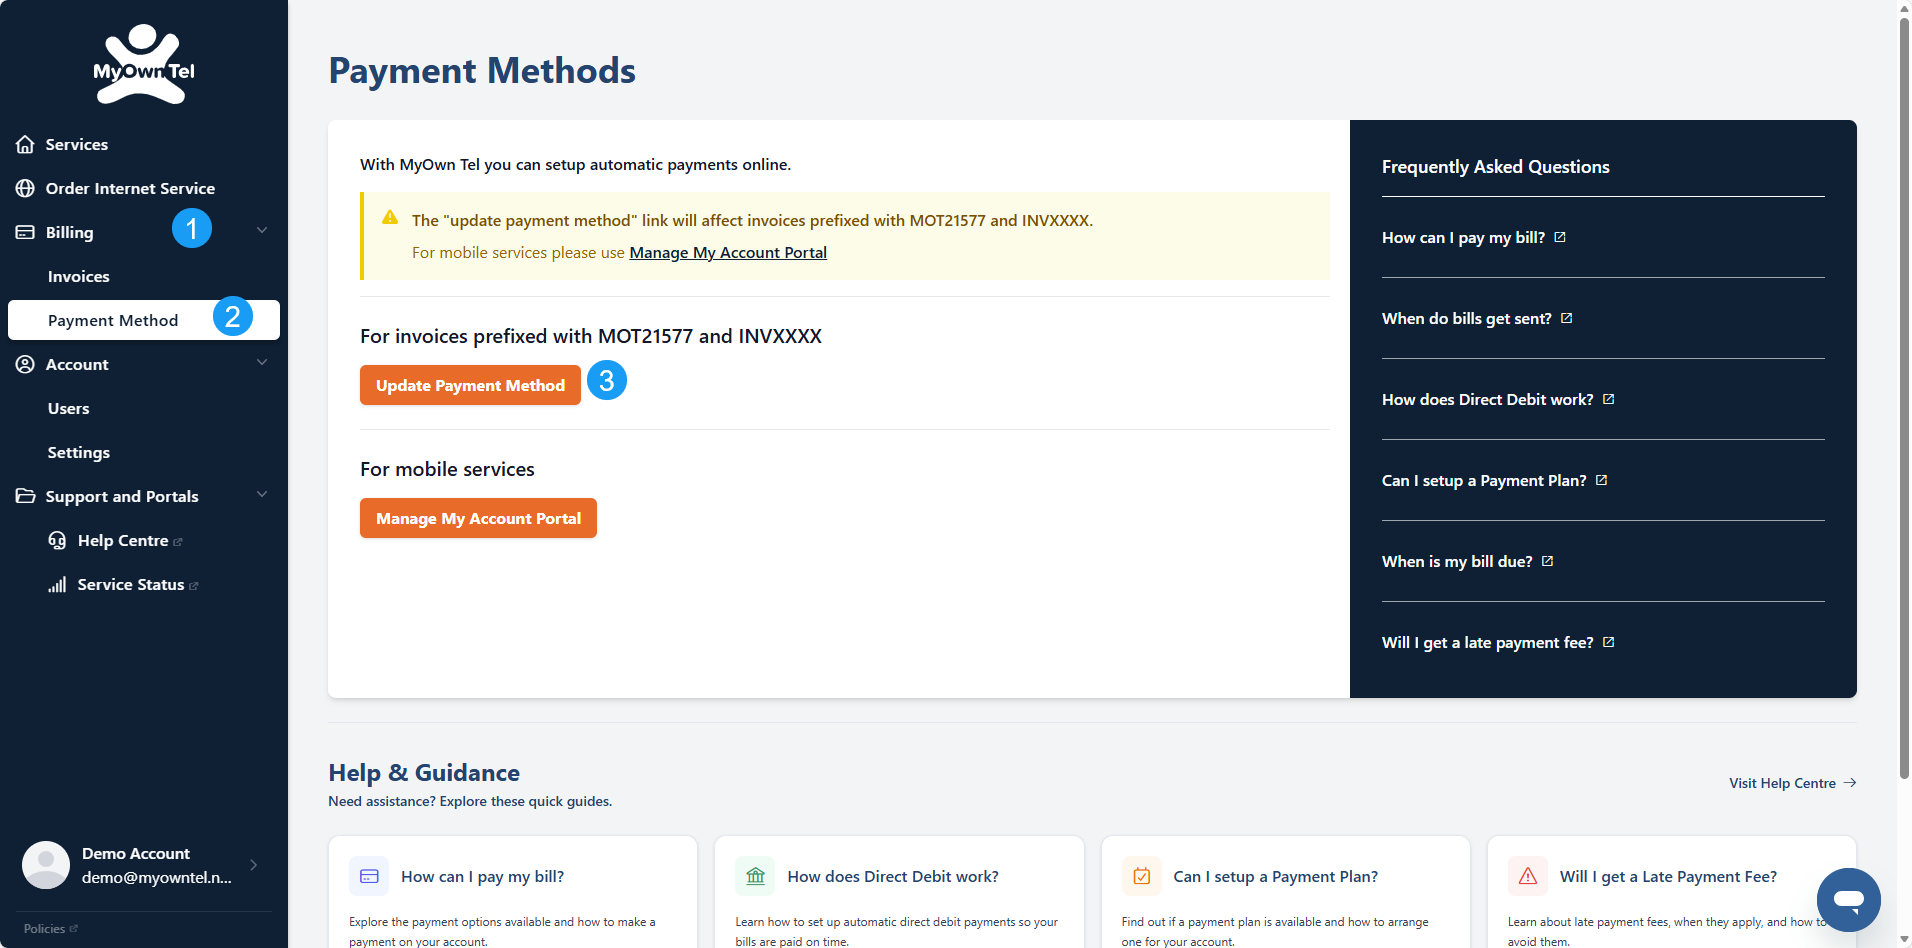
Task: Expand the Demo Account profile chevron
Action: click(x=254, y=865)
